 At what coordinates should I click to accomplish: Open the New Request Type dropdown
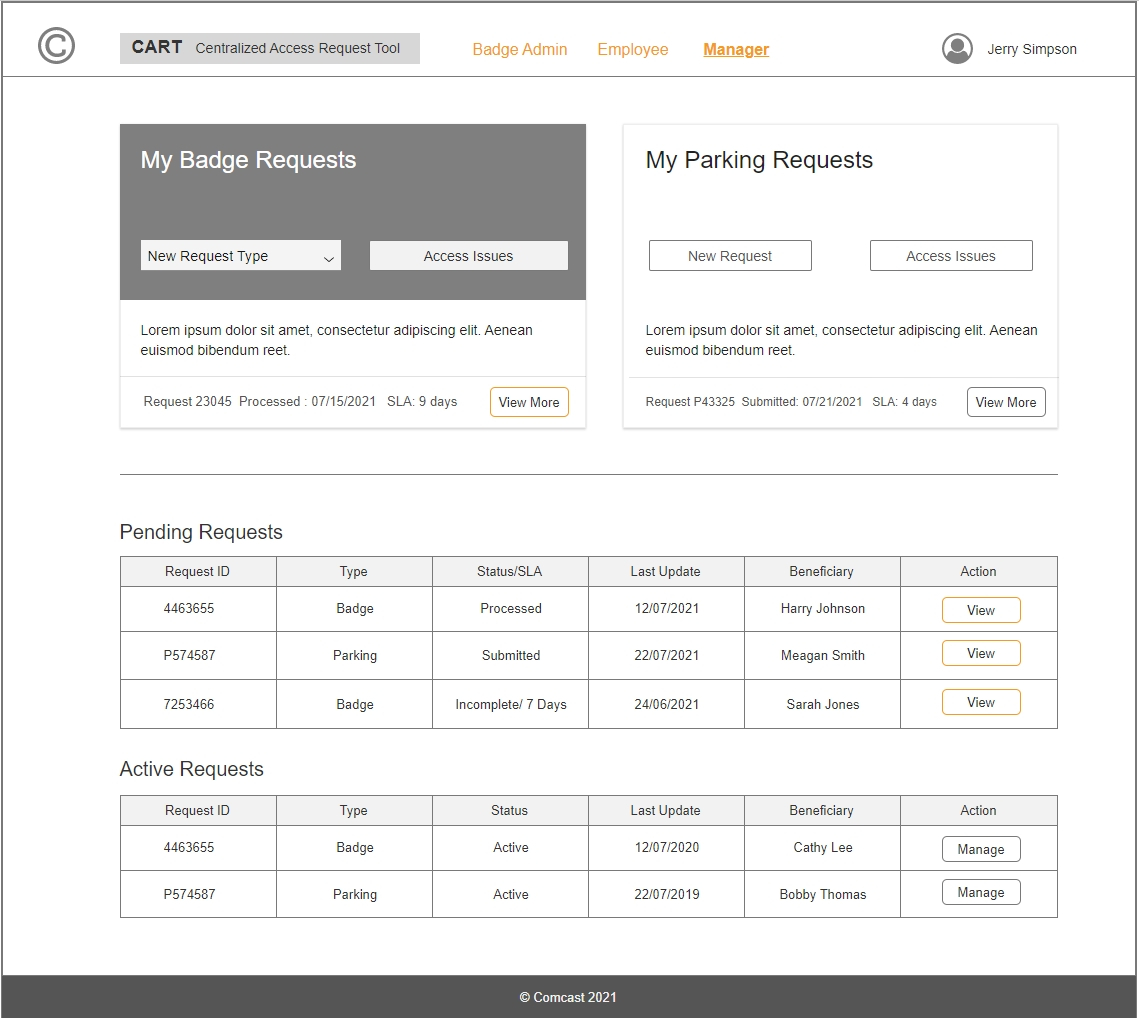(240, 256)
